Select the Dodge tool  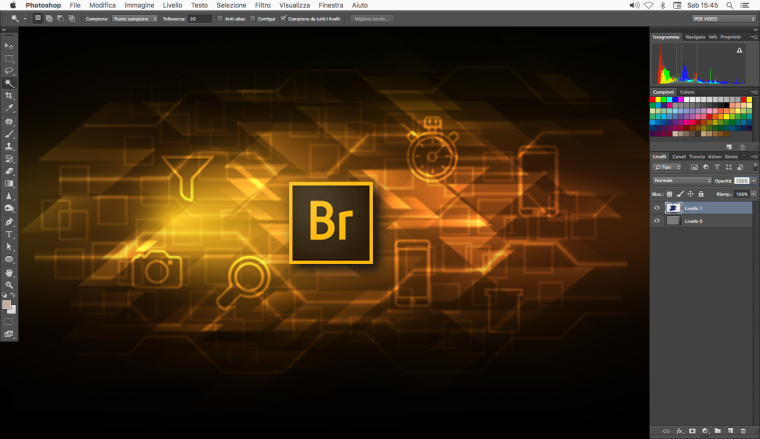point(9,209)
